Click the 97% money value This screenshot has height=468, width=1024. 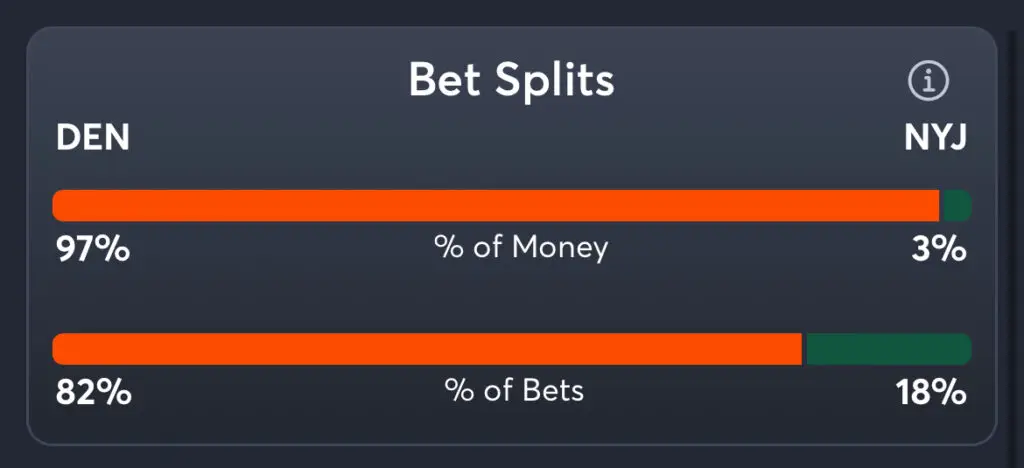(92, 248)
